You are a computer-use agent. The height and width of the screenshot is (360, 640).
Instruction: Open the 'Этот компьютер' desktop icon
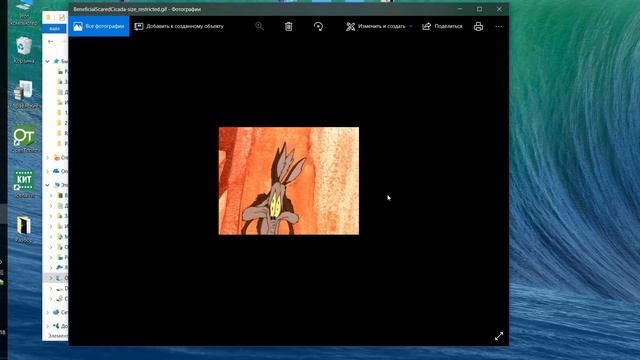click(24, 13)
